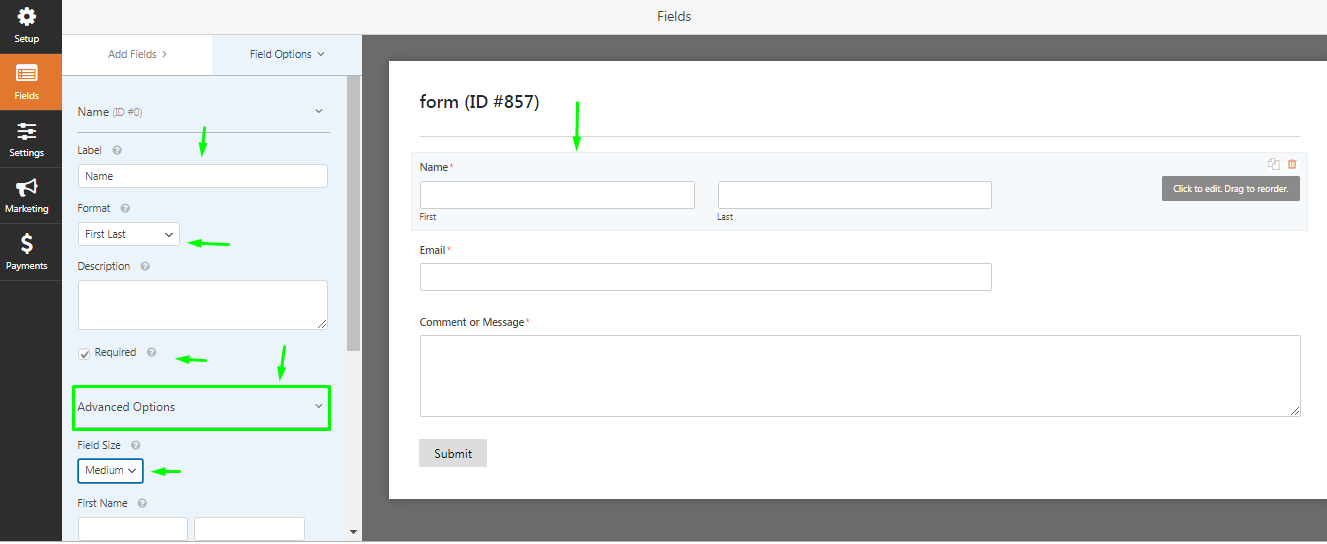Click help icon next to Label
Image resolution: width=1327 pixels, height=544 pixels.
[117, 150]
